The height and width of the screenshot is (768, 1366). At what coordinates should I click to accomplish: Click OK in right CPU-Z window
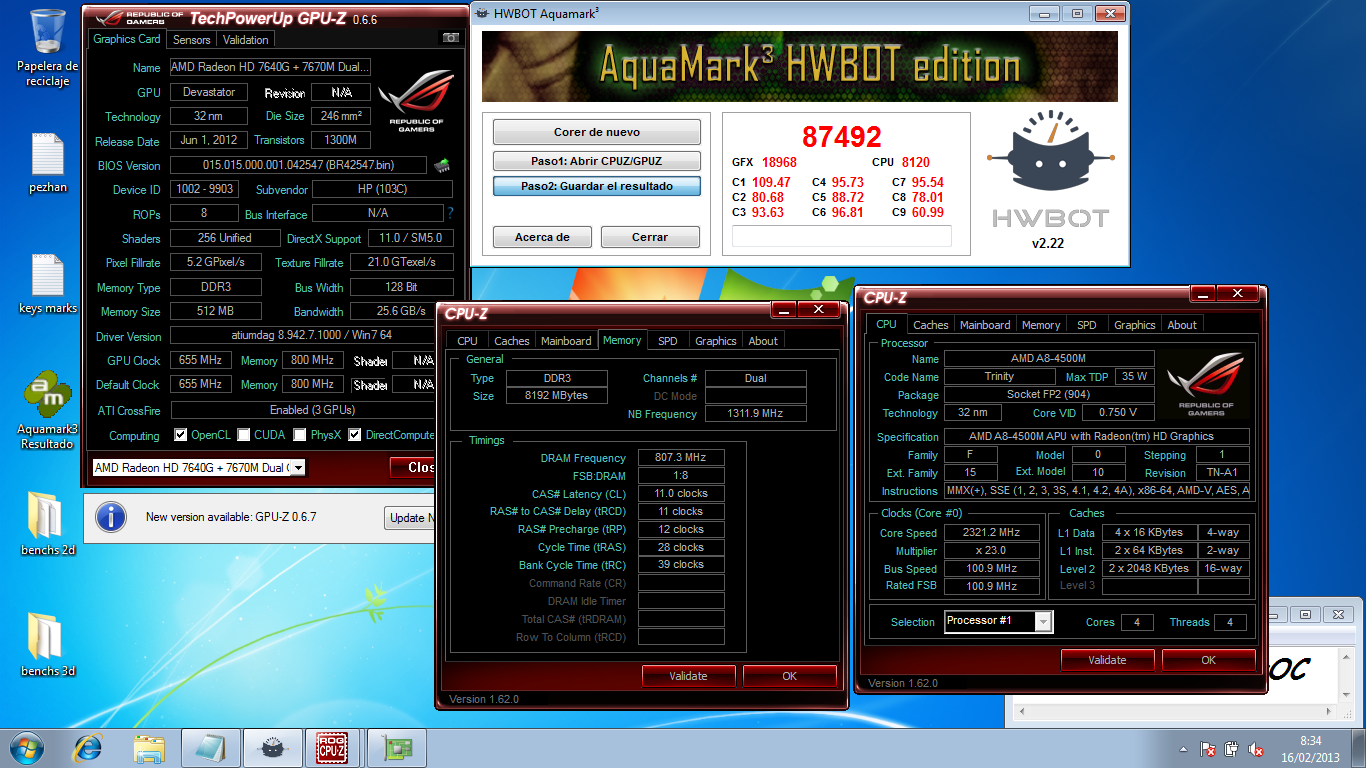[1209, 660]
